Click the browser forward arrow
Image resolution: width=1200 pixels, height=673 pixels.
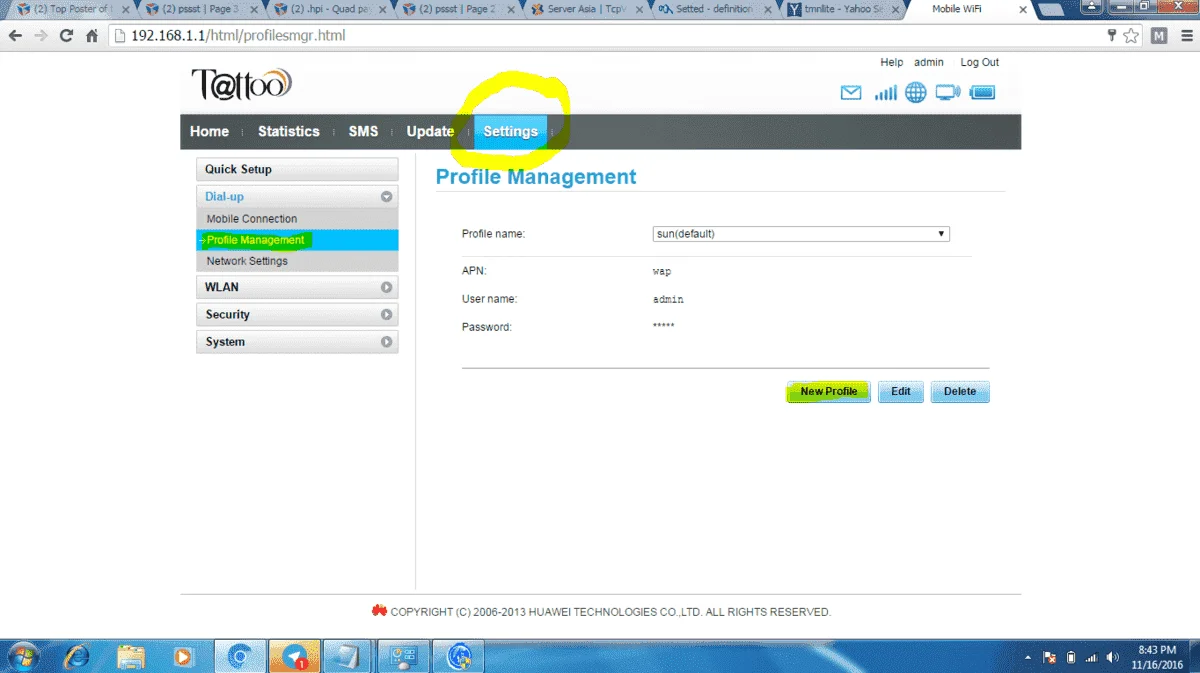point(41,36)
